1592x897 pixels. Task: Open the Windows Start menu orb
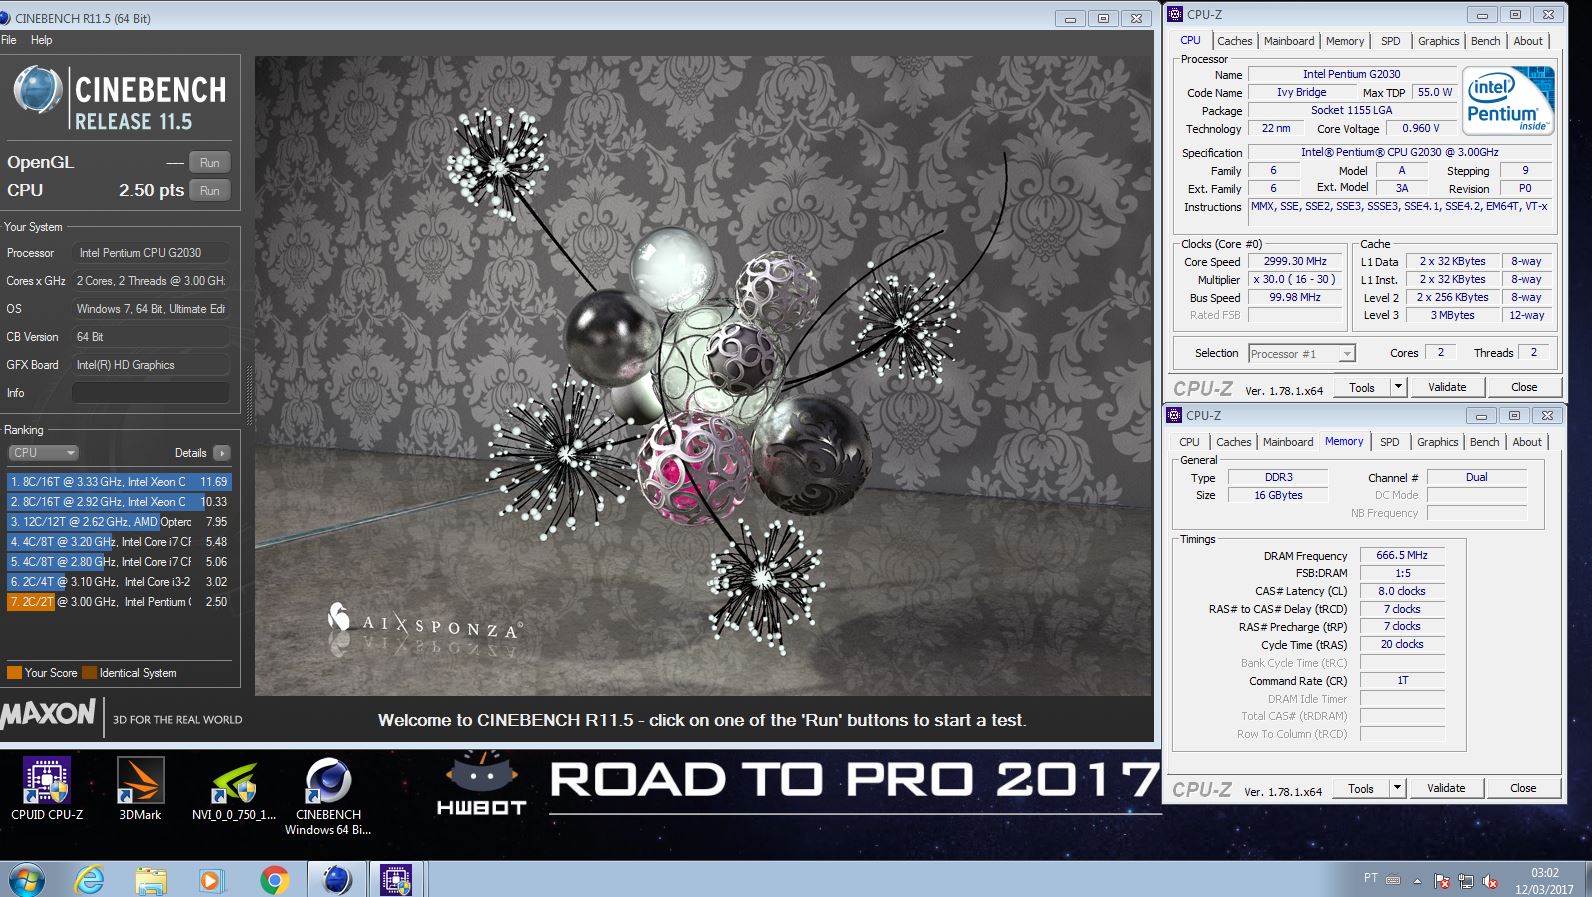pyautogui.click(x=25, y=880)
